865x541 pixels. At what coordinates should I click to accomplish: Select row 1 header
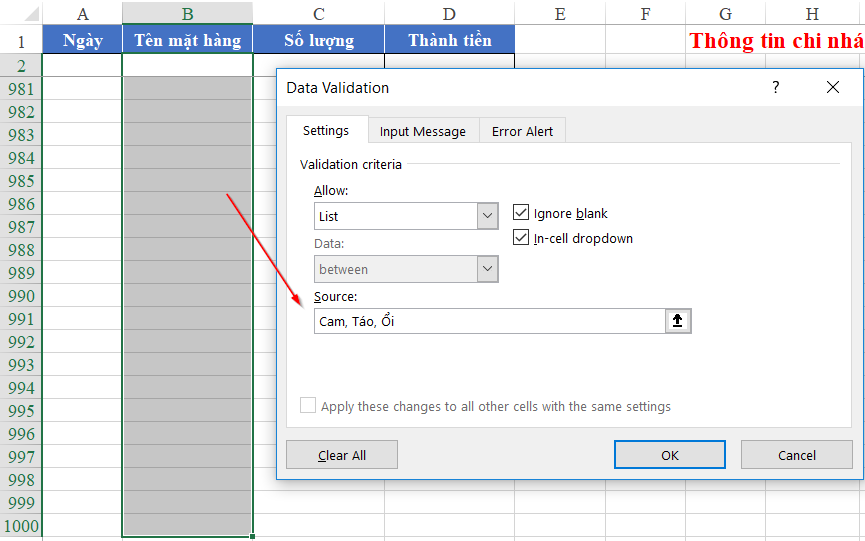pos(21,41)
